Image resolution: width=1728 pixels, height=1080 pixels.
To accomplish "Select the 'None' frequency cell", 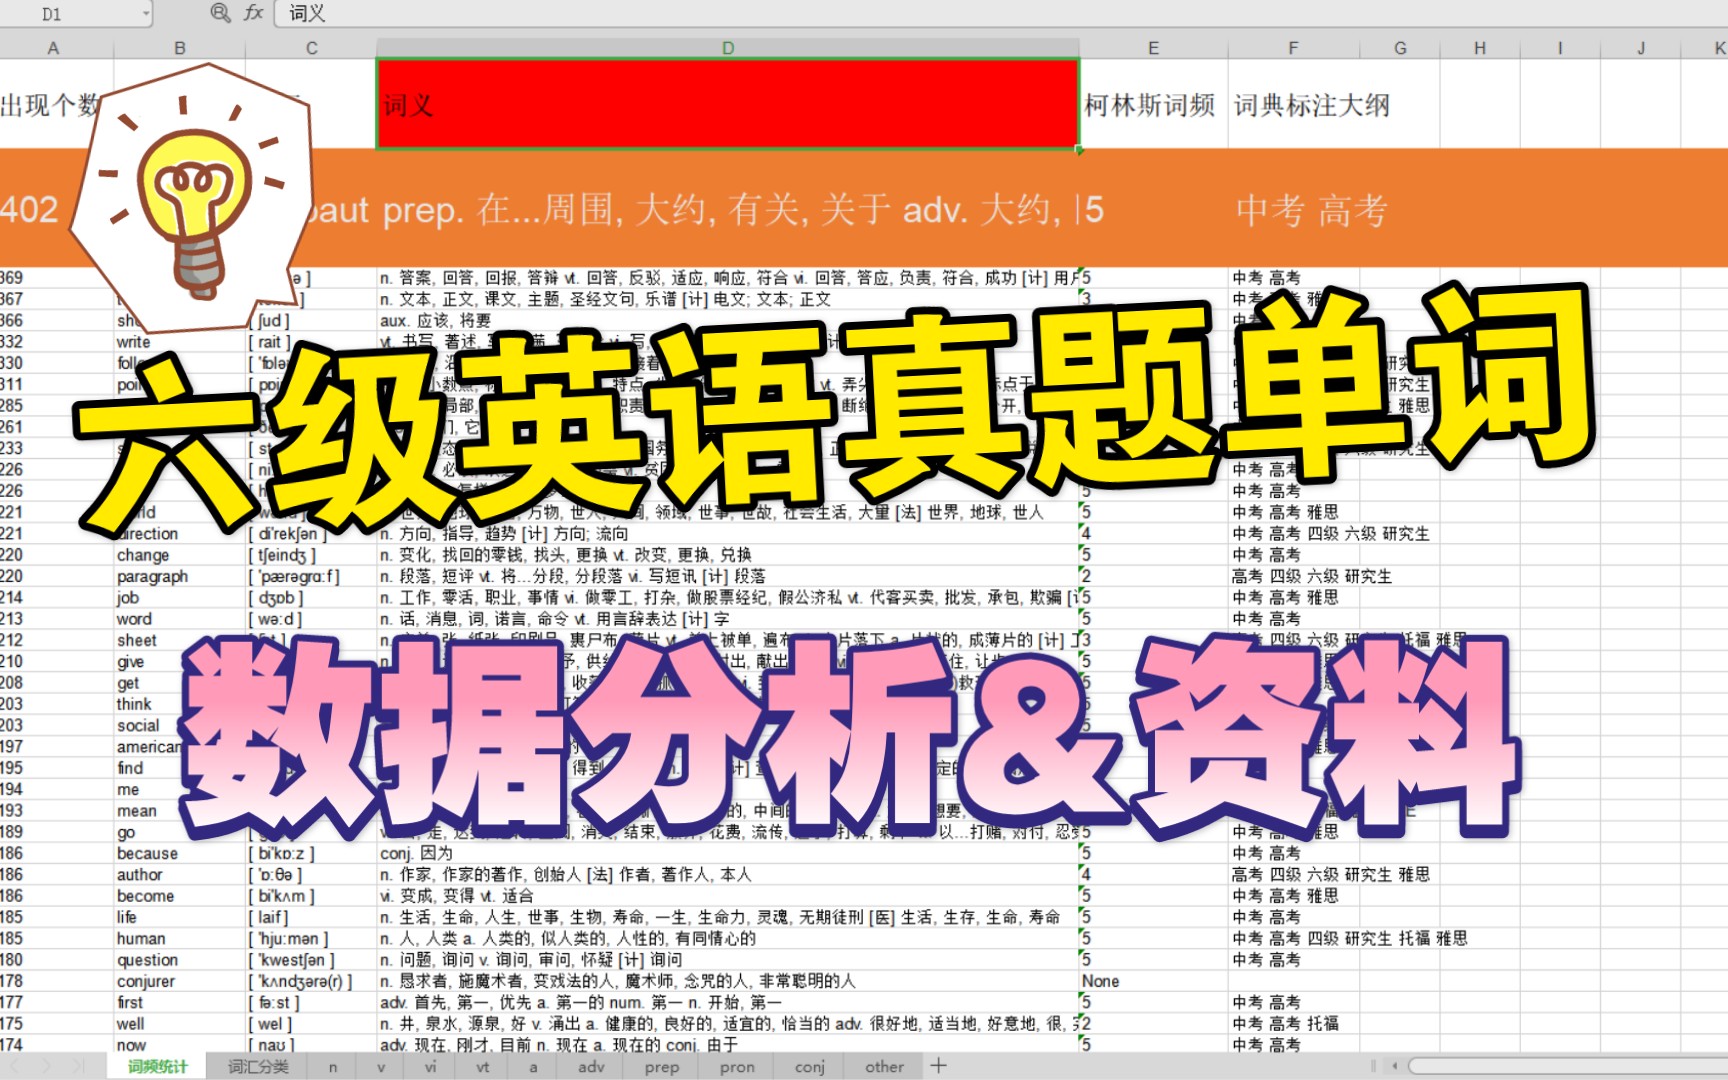I will click(x=1154, y=981).
